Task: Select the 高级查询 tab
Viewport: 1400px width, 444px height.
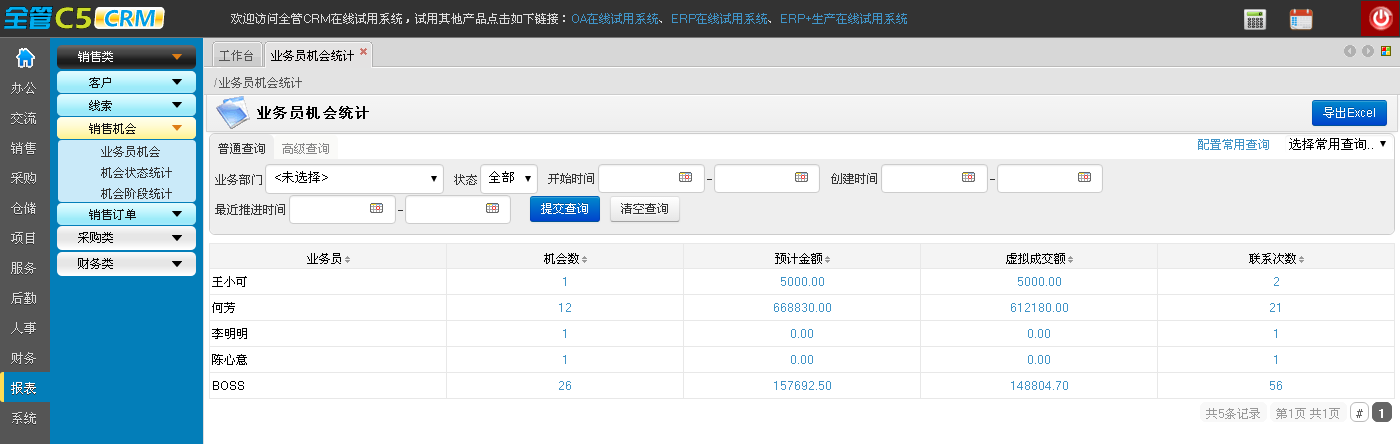Action: coord(306,148)
